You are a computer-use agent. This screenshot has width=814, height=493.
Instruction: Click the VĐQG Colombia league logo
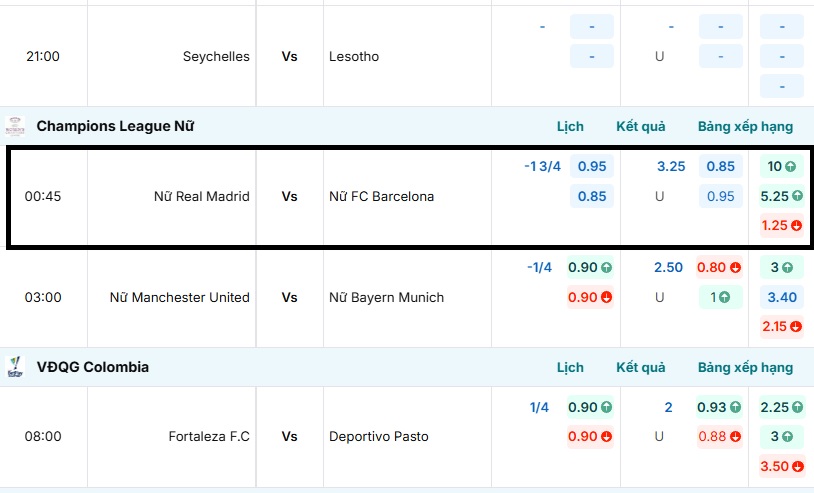click(15, 366)
